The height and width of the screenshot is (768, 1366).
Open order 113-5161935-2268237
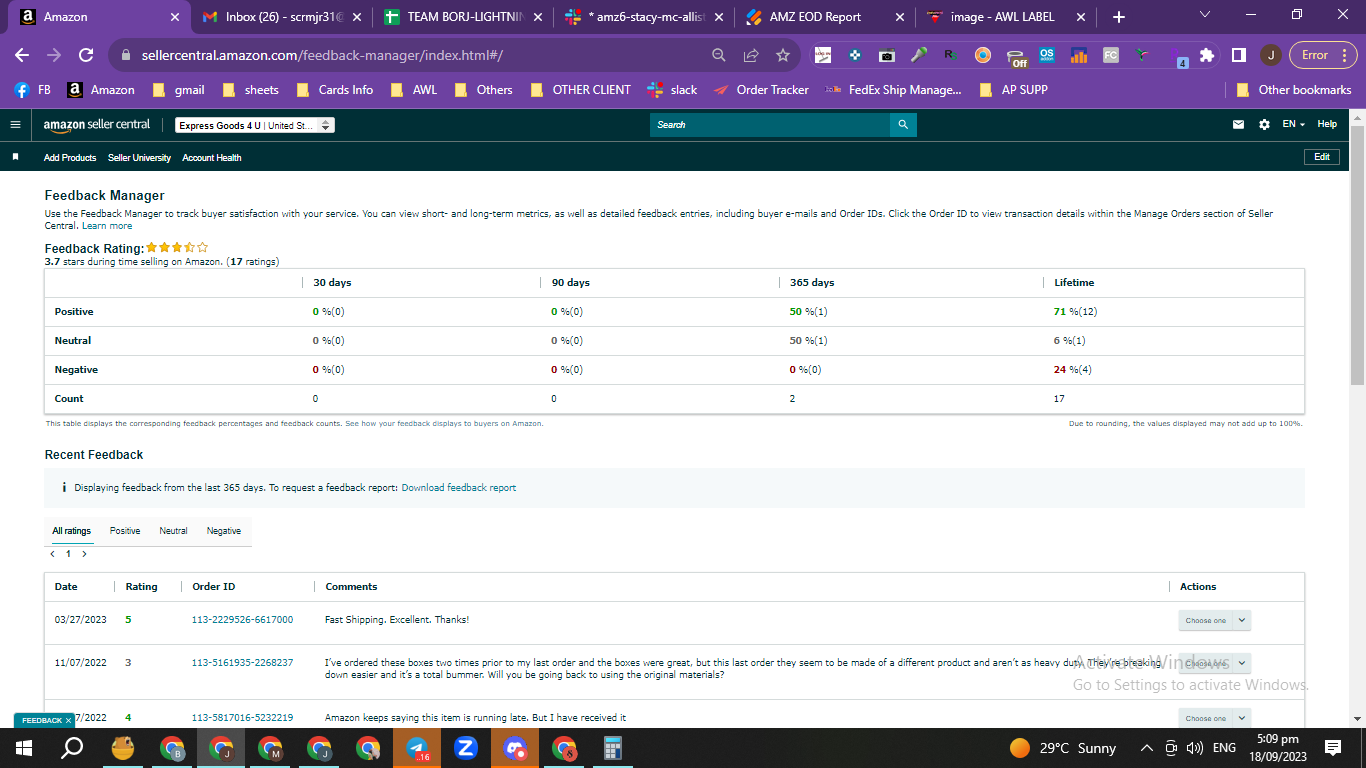pos(242,662)
